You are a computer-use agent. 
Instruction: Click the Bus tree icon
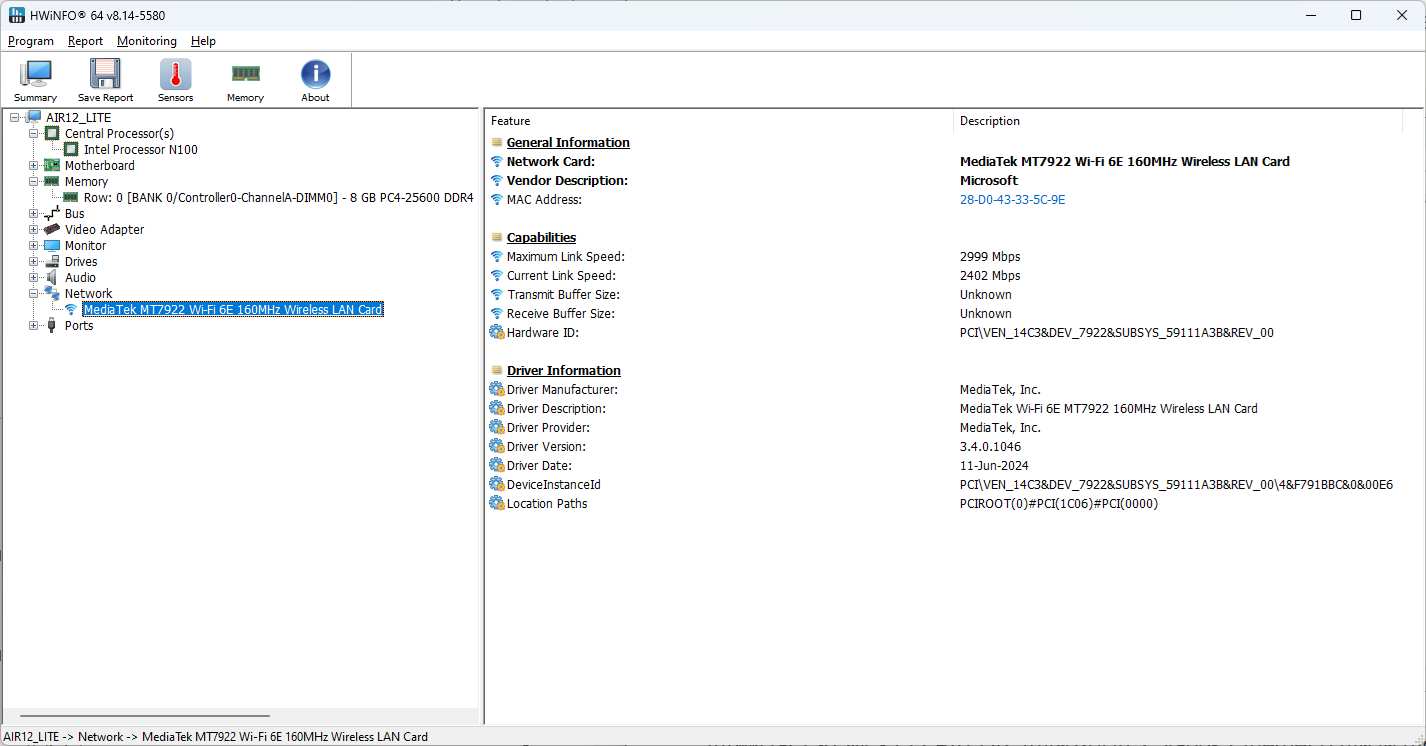(52, 214)
